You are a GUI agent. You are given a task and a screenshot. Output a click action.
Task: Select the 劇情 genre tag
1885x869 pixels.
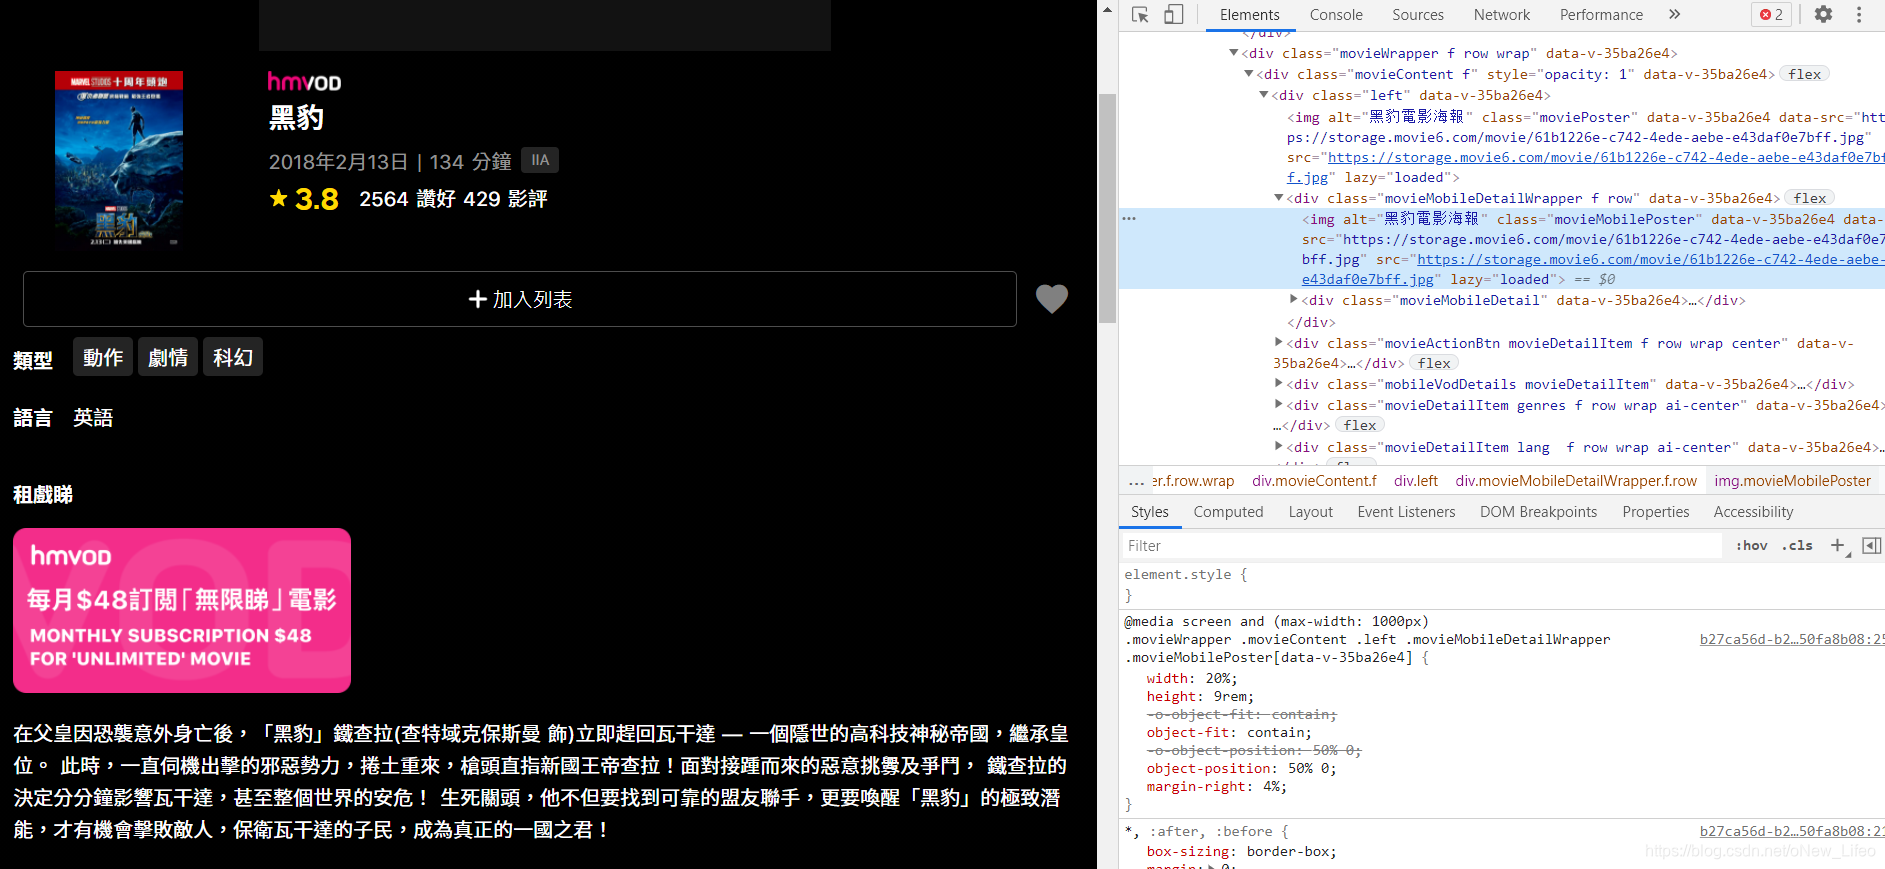pos(168,357)
